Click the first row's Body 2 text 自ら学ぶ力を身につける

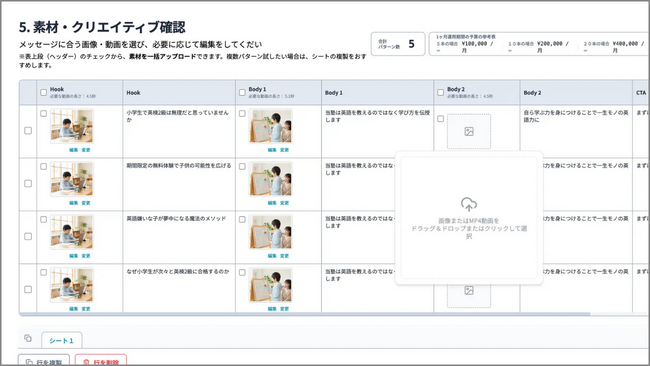(576, 116)
